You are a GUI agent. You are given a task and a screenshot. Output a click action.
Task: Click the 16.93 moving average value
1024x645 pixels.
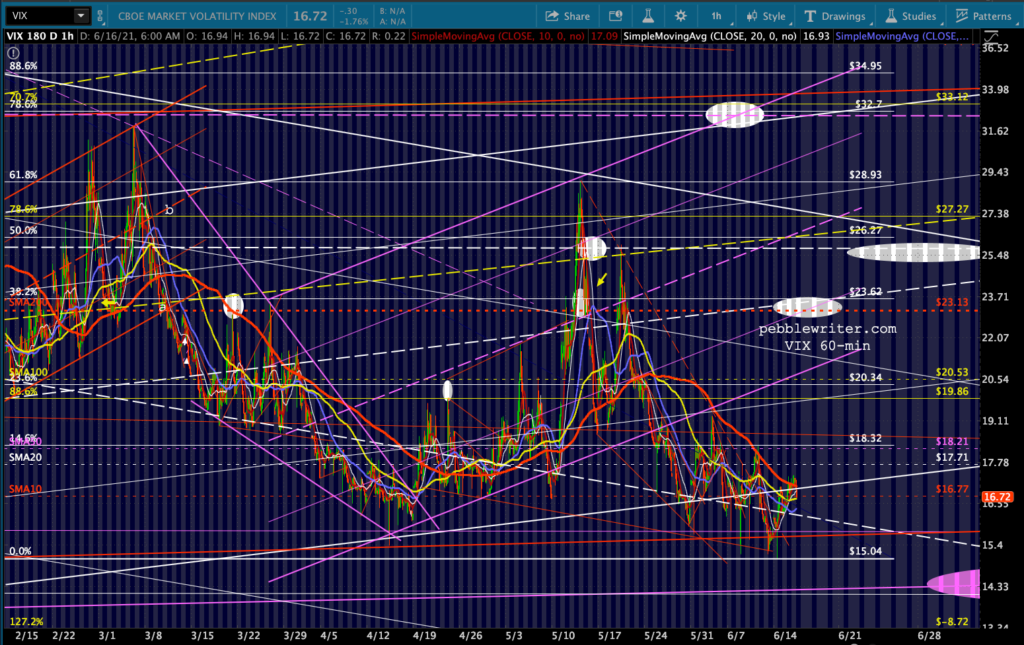(816, 37)
